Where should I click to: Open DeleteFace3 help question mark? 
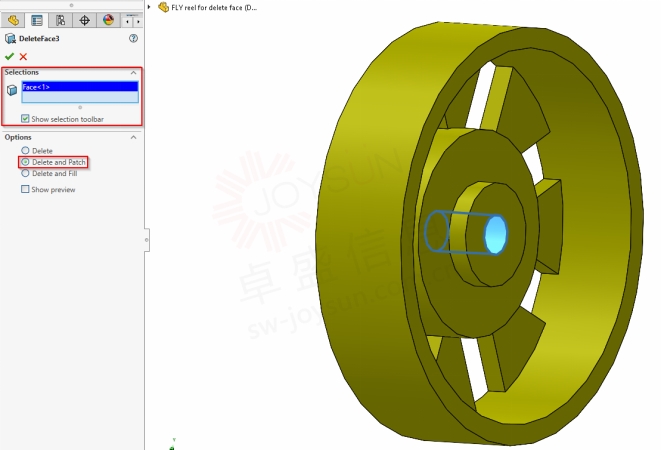[x=133, y=39]
